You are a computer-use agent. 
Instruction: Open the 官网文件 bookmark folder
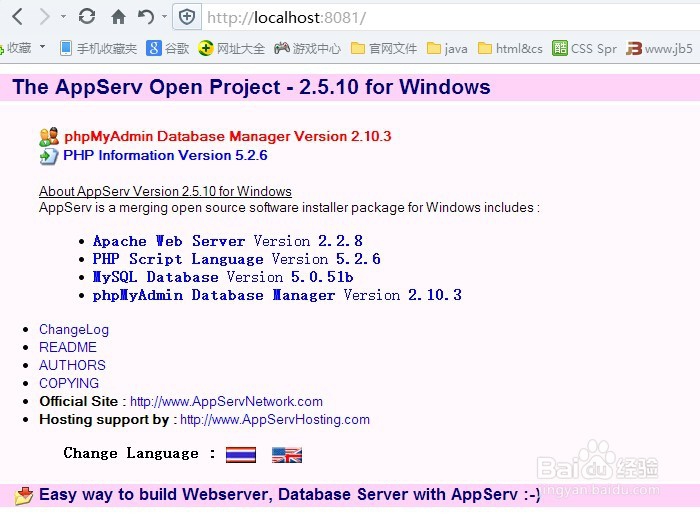(384, 48)
